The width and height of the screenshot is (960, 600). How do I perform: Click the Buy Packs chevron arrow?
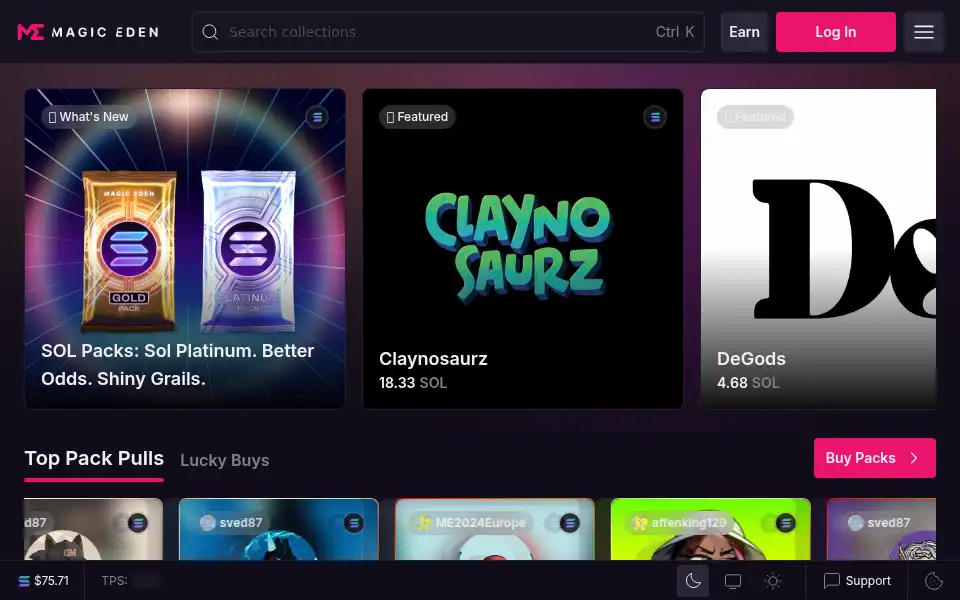tap(914, 458)
